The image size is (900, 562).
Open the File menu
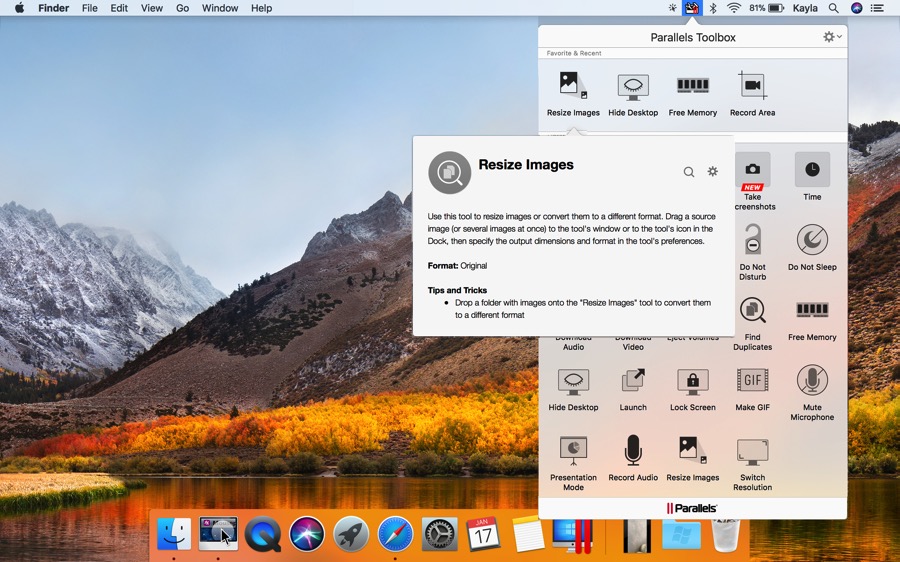[x=90, y=8]
